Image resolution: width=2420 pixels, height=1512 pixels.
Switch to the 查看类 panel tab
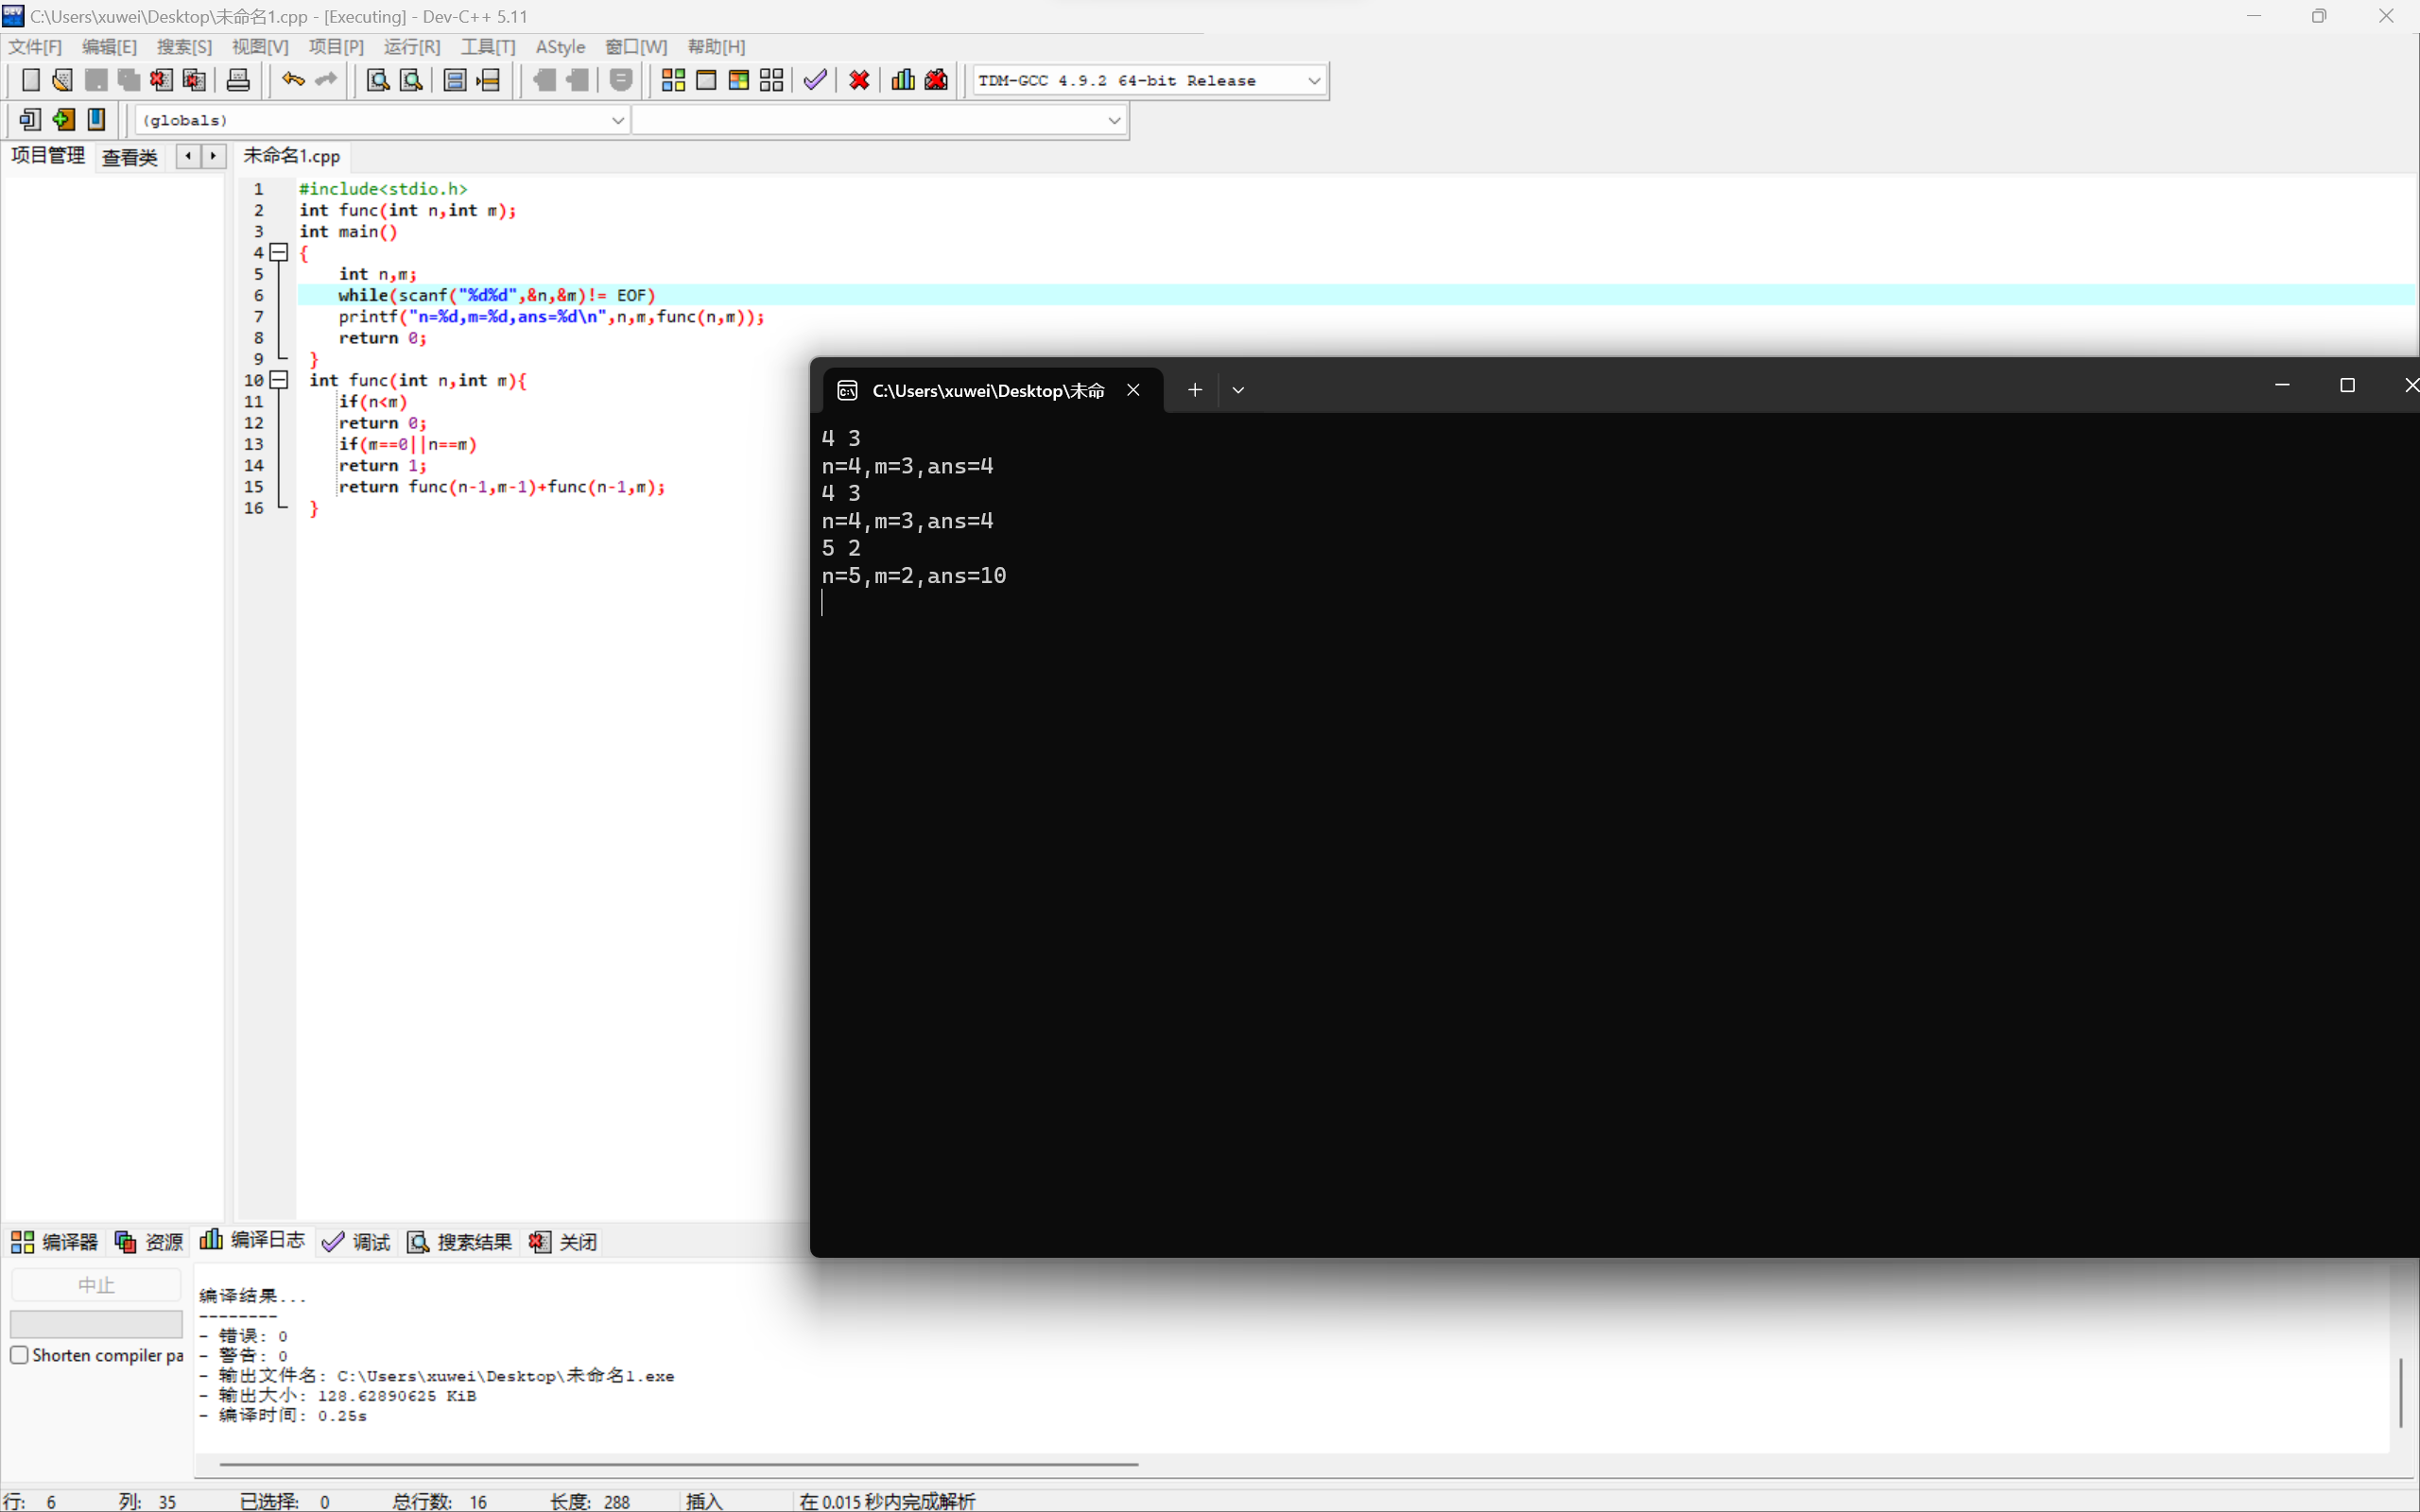[x=130, y=157]
